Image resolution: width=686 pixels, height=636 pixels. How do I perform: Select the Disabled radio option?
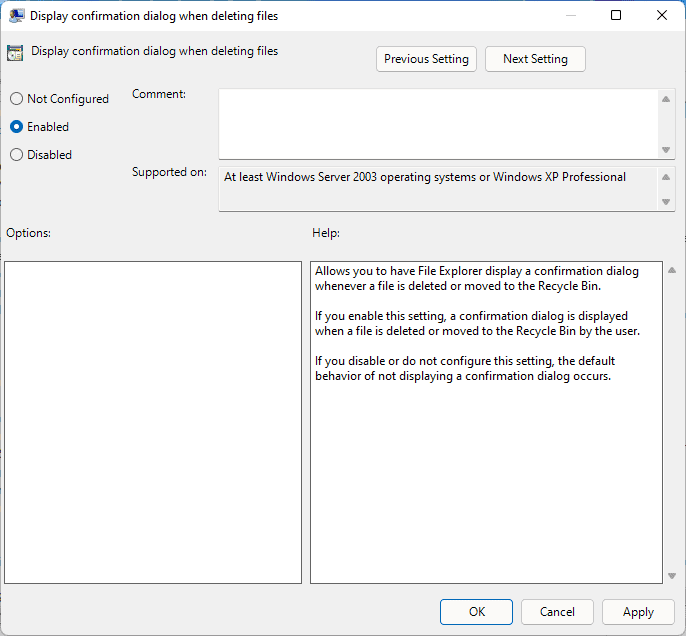[41, 155]
